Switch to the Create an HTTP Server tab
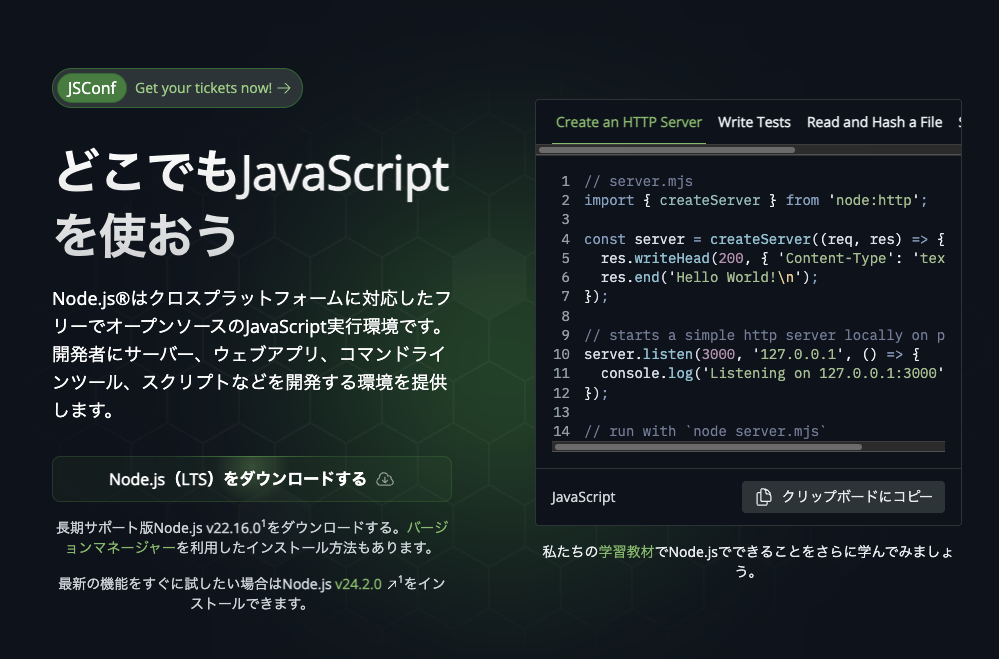The image size is (999, 659). coord(629,122)
